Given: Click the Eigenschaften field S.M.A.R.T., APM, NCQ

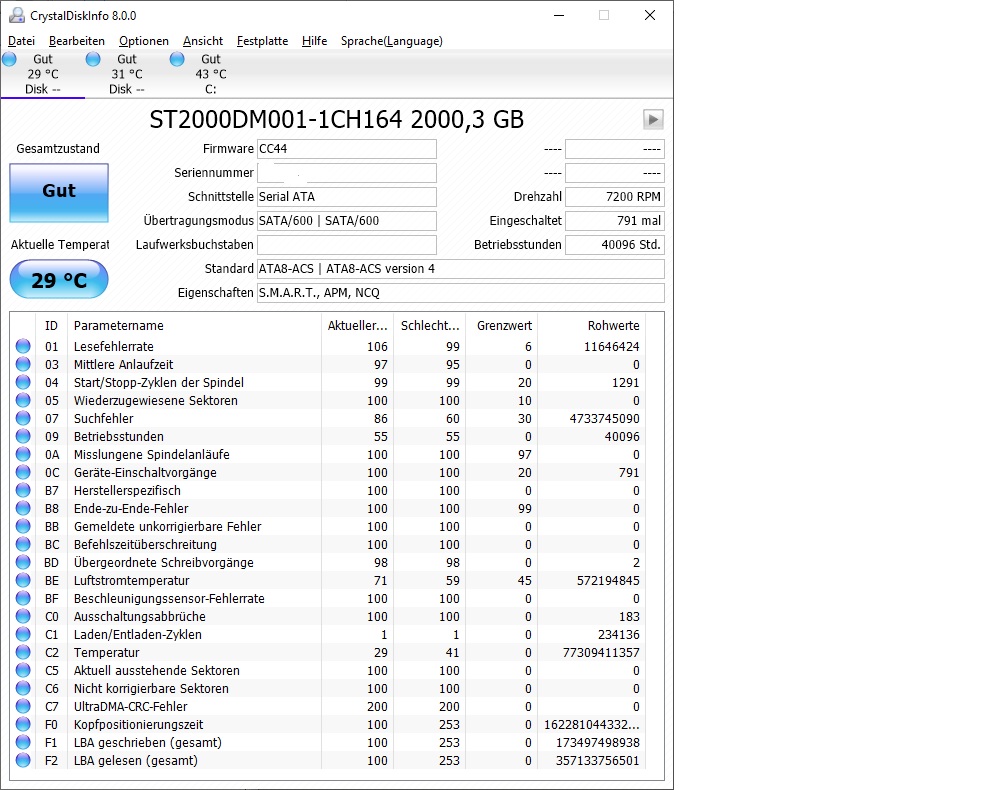Looking at the screenshot, I should click(461, 293).
